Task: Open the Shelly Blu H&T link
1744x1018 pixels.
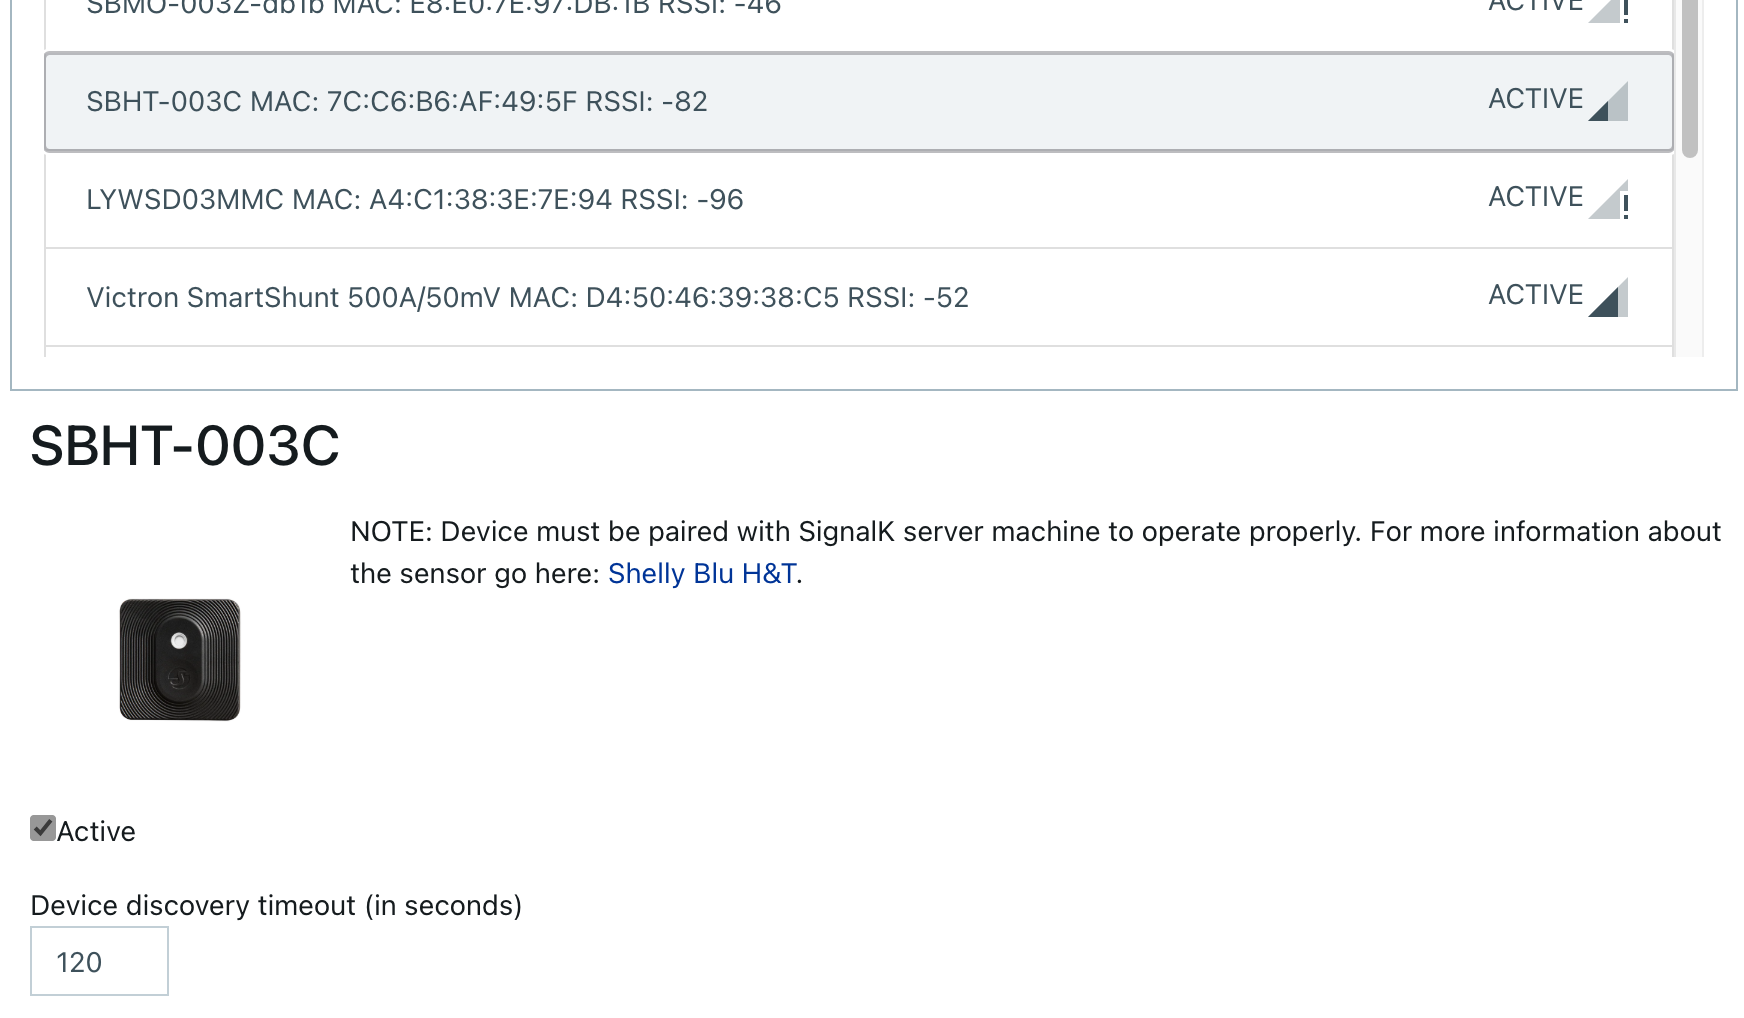Action: pos(702,574)
